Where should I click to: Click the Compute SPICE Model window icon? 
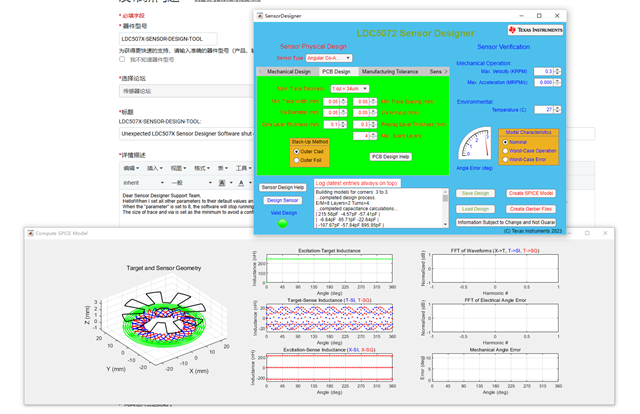point(31,233)
